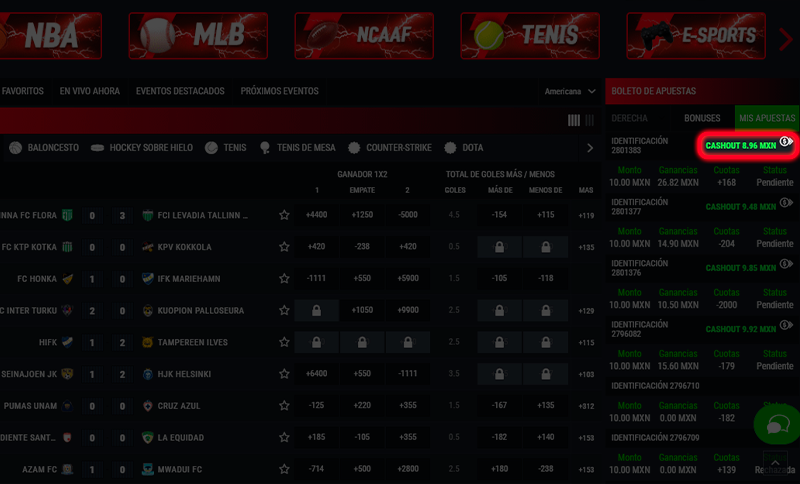Viewport: 800px width, 484px height.
Task: Cash out 9.92 MXN on bet 2796082
Action: coord(740,329)
